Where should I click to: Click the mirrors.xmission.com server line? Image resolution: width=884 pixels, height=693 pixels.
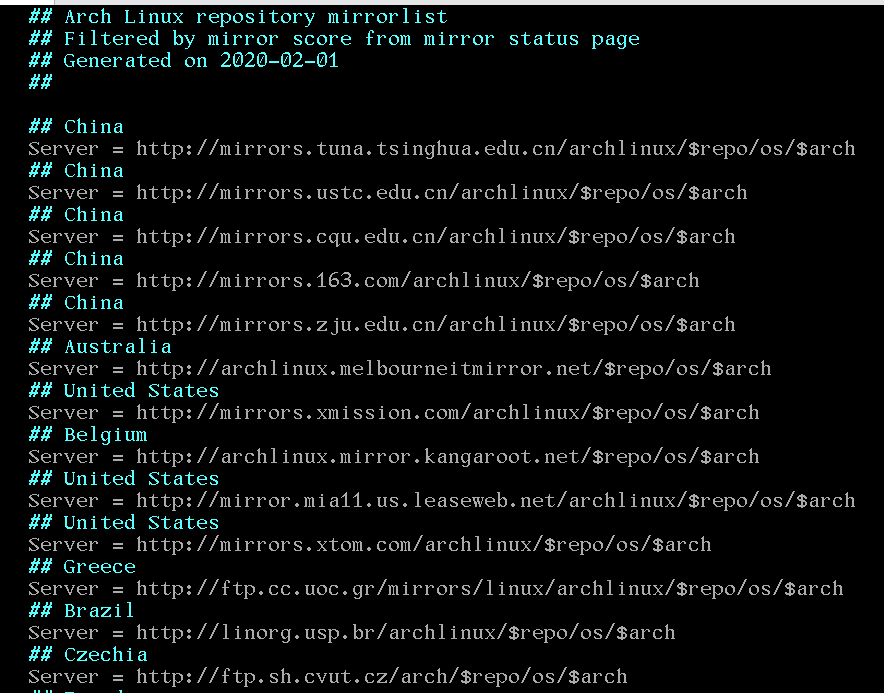[x=394, y=413]
